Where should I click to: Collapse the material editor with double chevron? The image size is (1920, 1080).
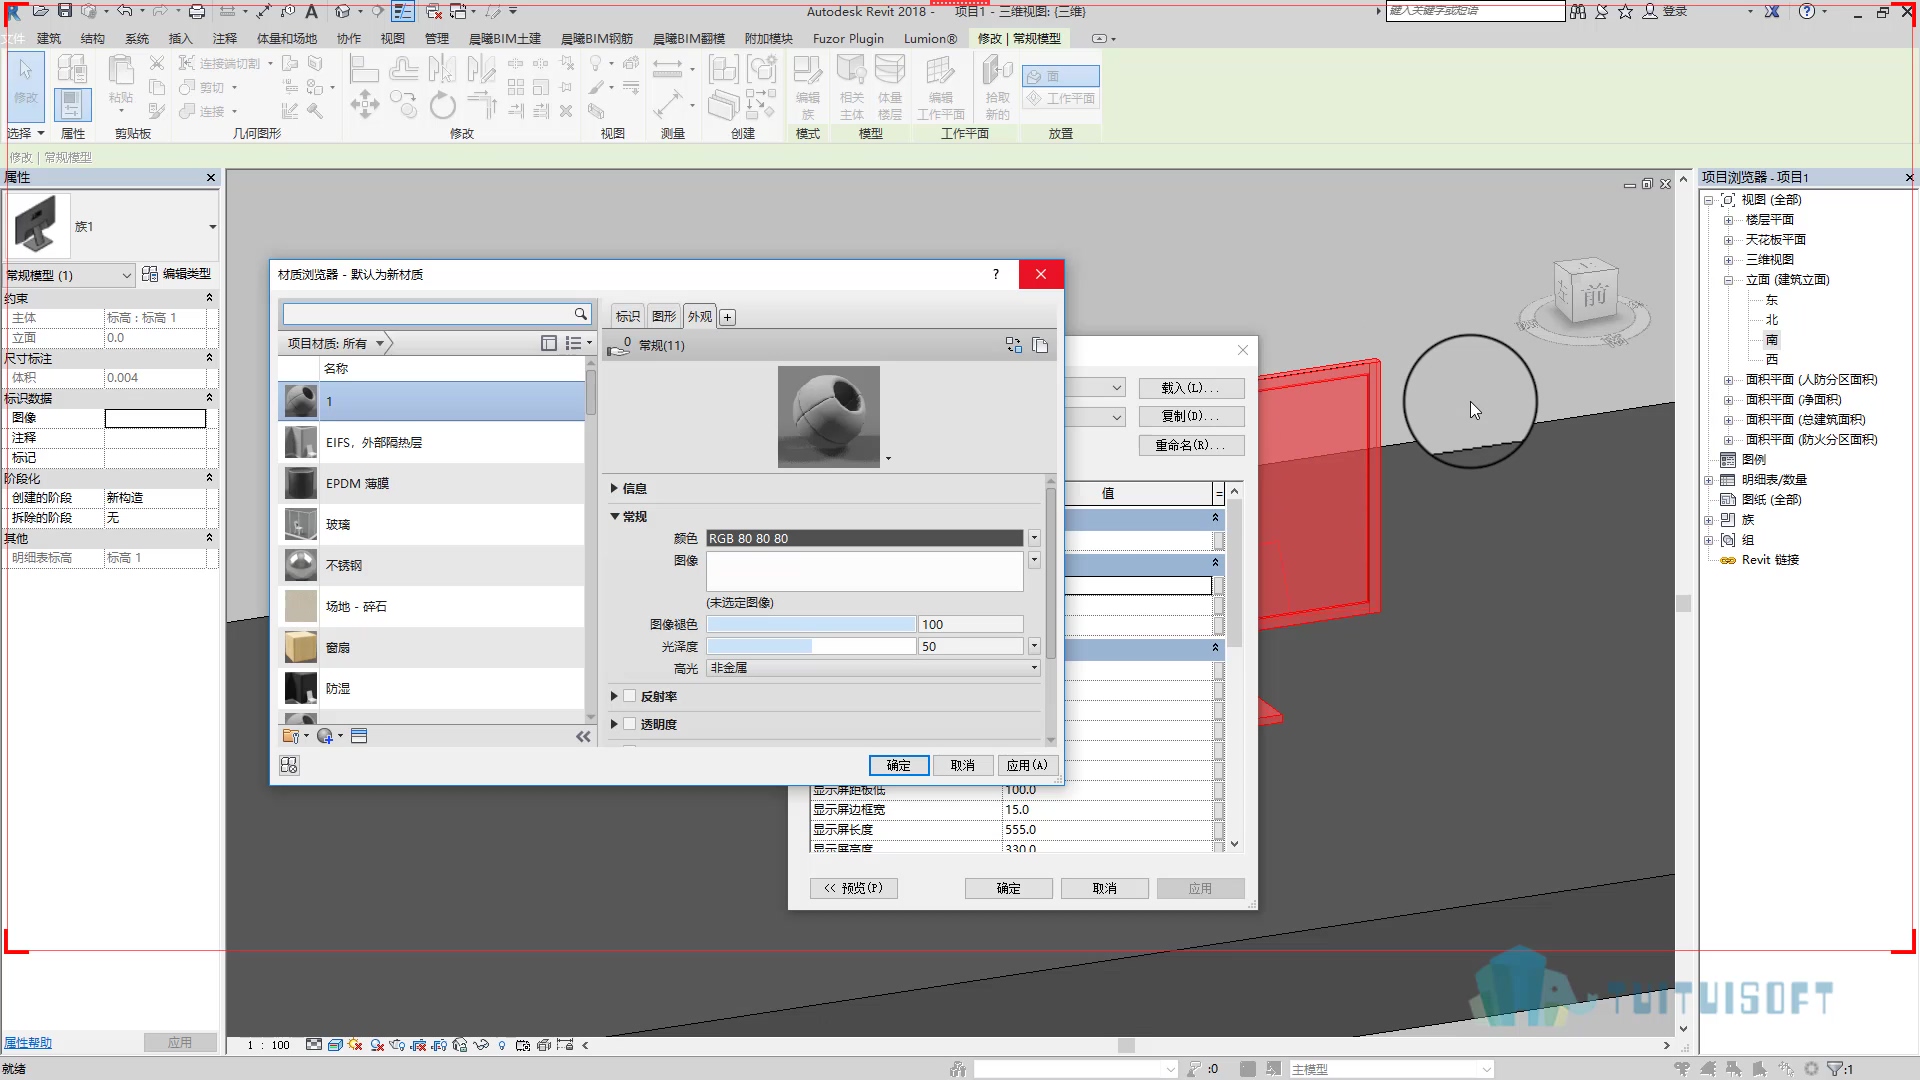pos(583,736)
